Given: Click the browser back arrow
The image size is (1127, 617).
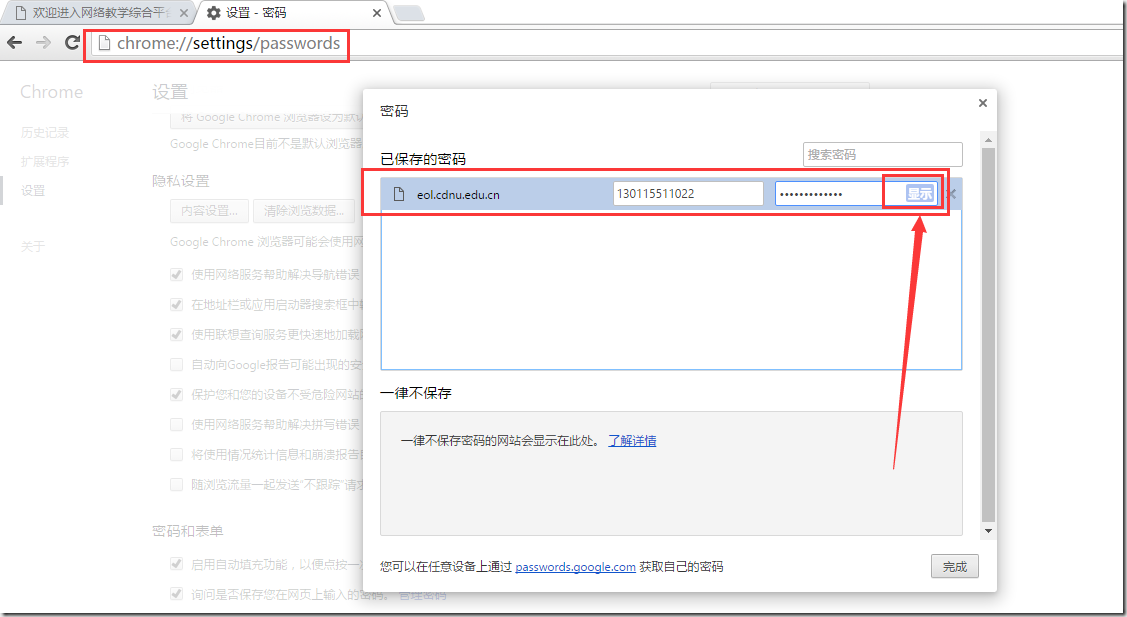Looking at the screenshot, I should tap(14, 42).
